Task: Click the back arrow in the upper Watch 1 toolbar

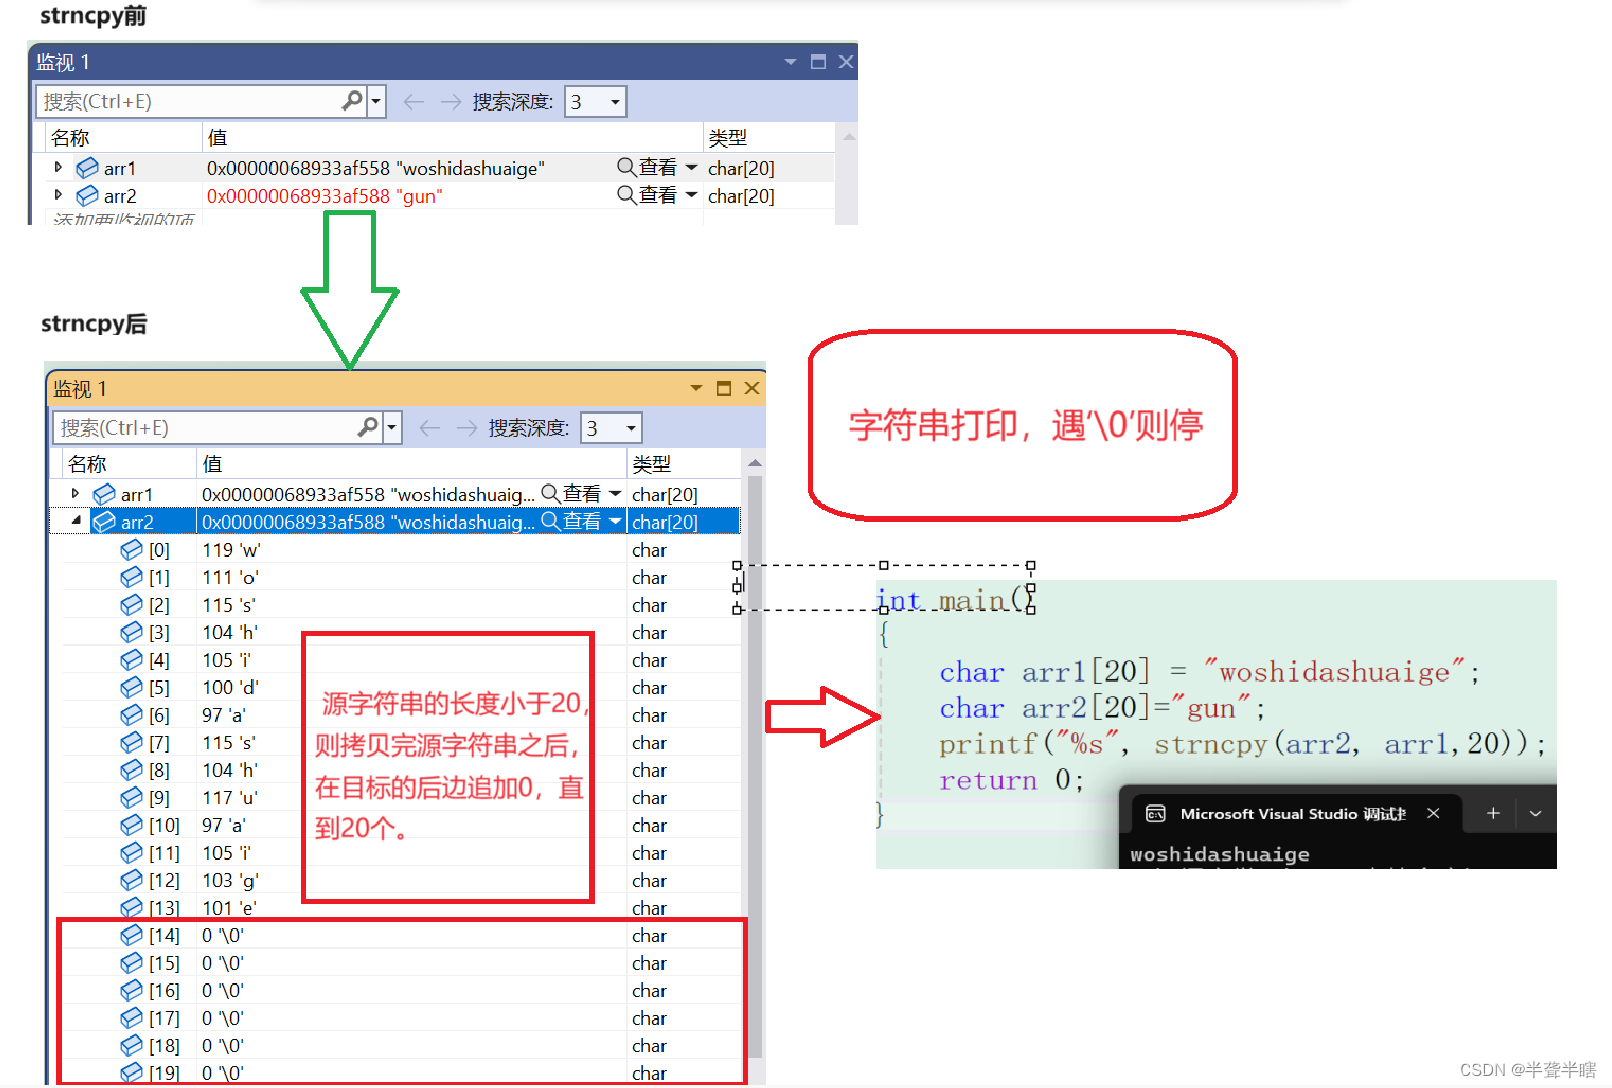Action: click(414, 102)
